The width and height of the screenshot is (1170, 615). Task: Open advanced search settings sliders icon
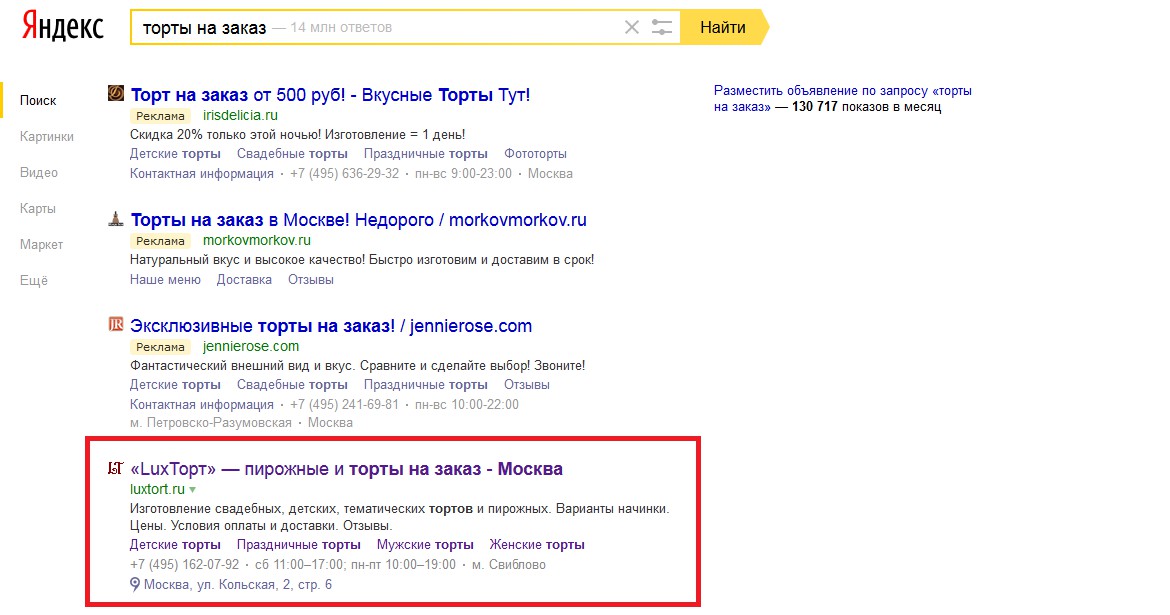click(x=662, y=28)
